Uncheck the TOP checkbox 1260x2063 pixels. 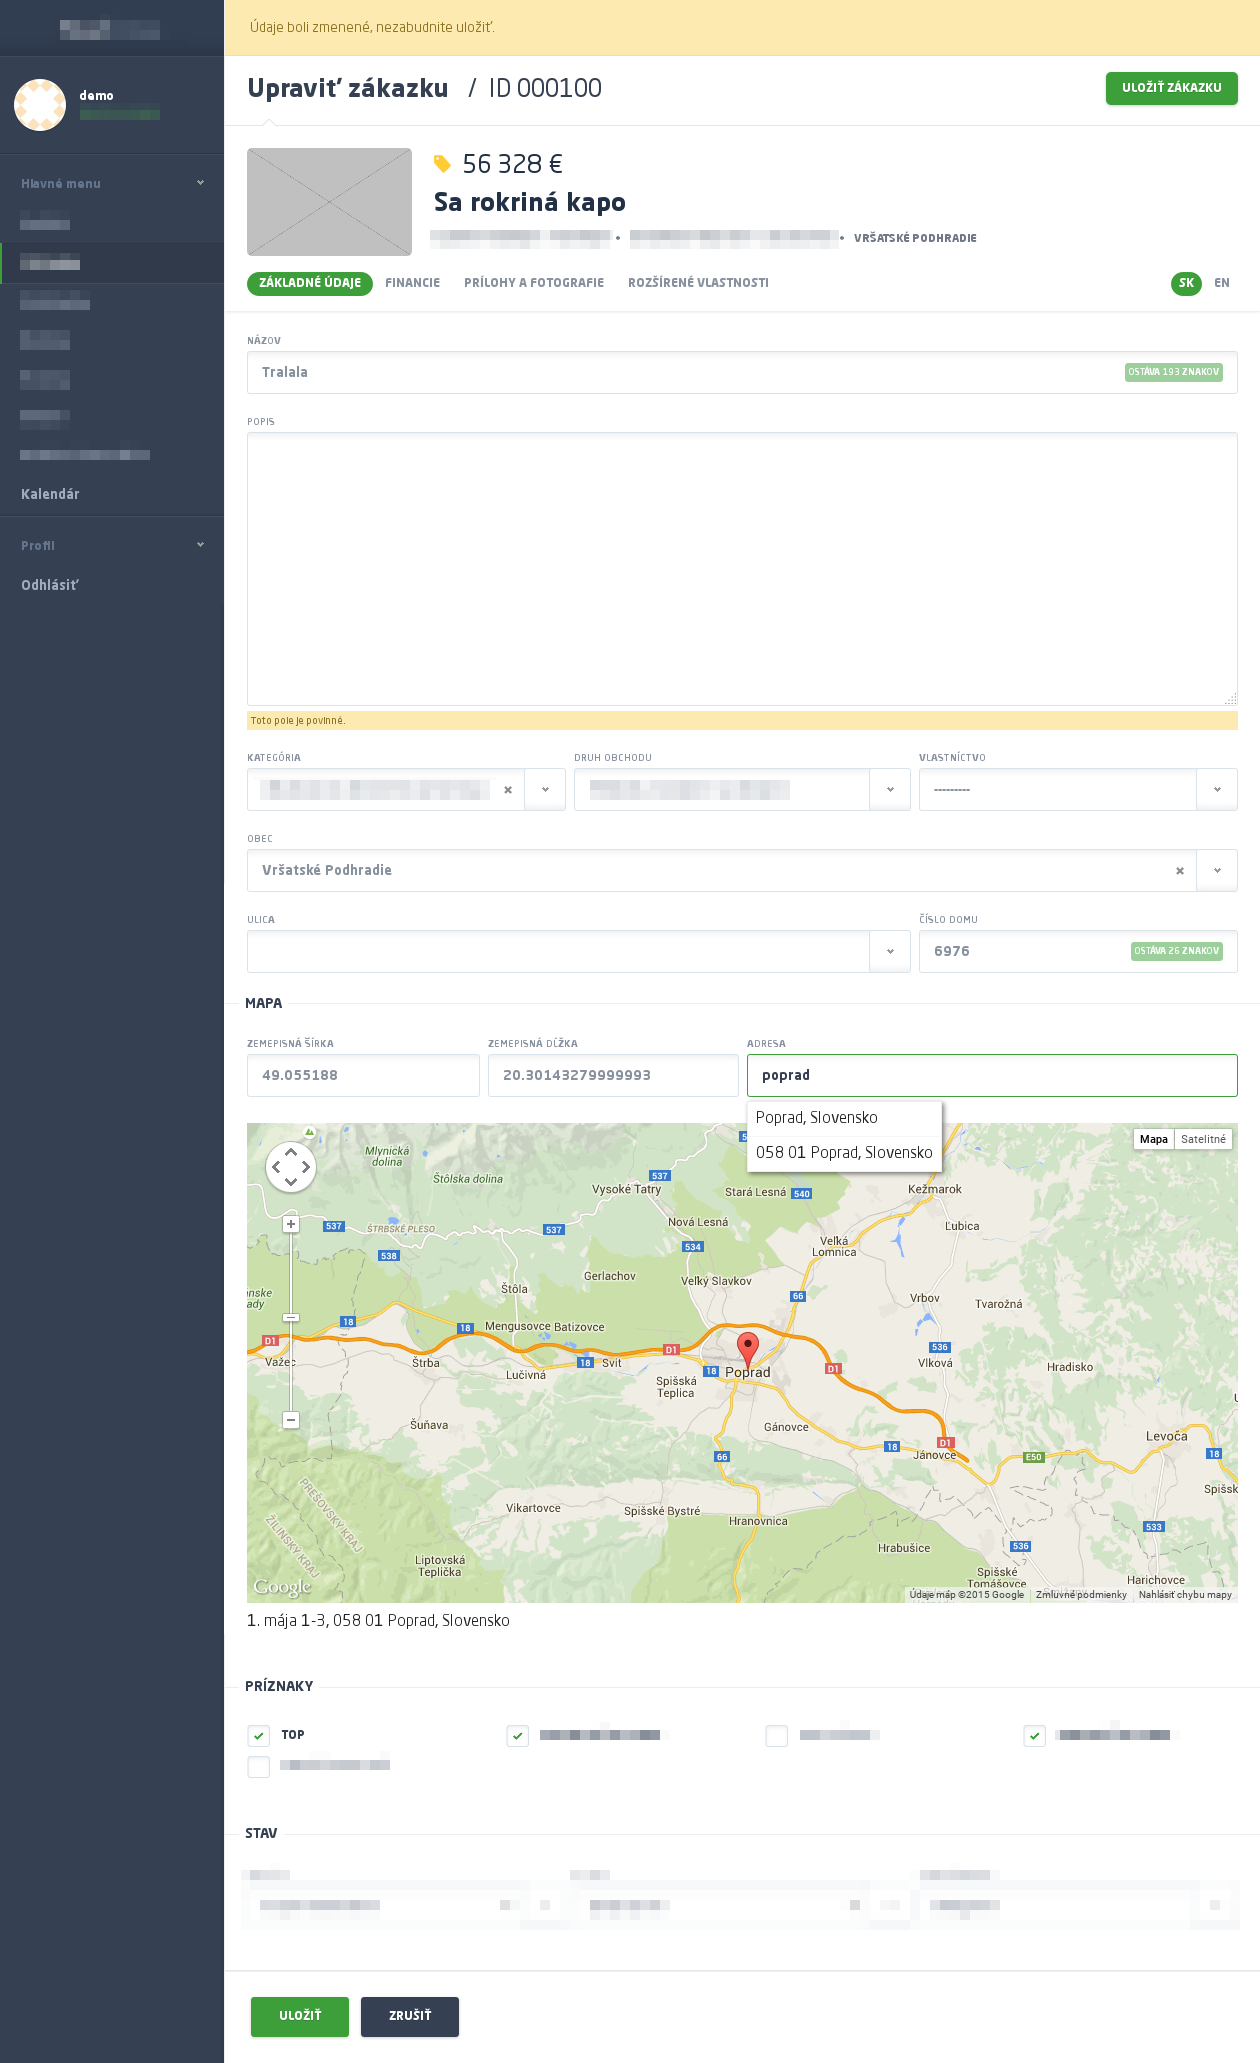pos(259,1735)
